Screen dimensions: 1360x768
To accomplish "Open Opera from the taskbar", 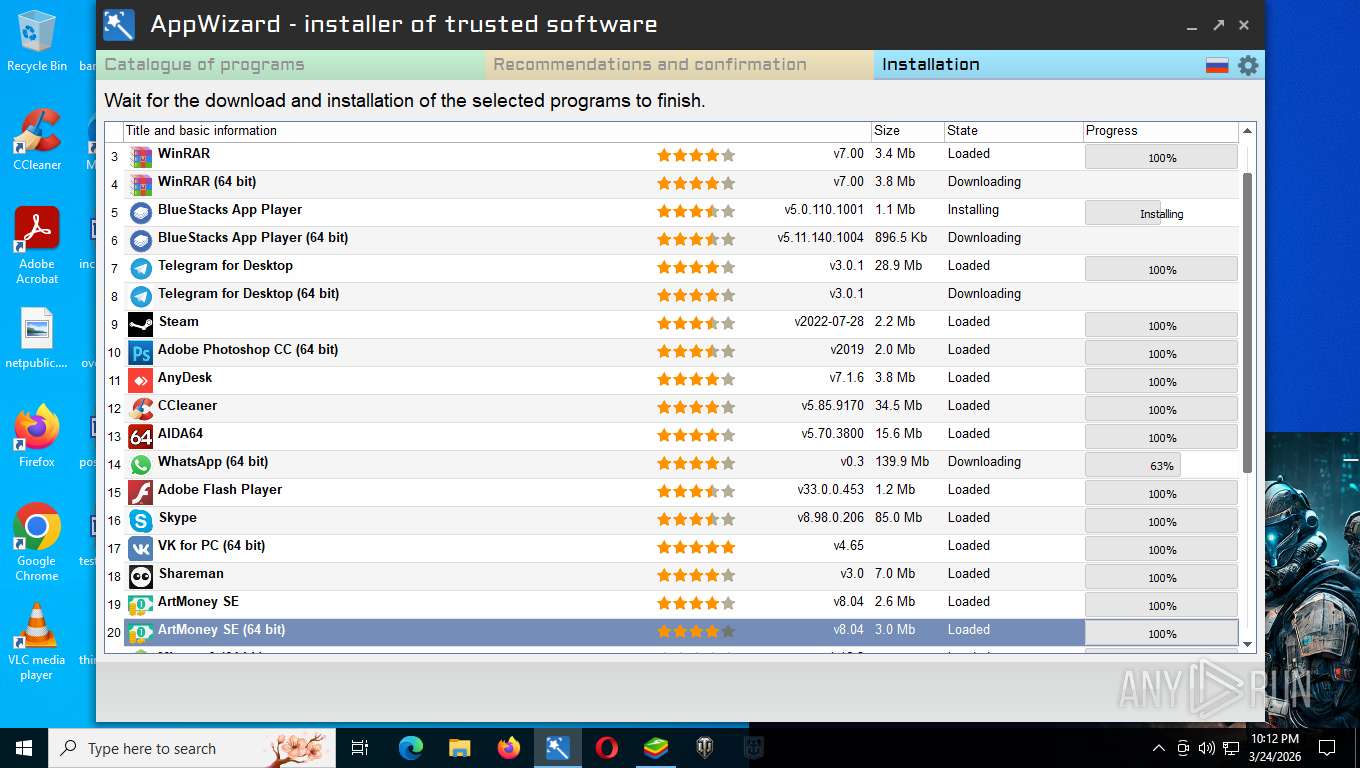I will (606, 748).
